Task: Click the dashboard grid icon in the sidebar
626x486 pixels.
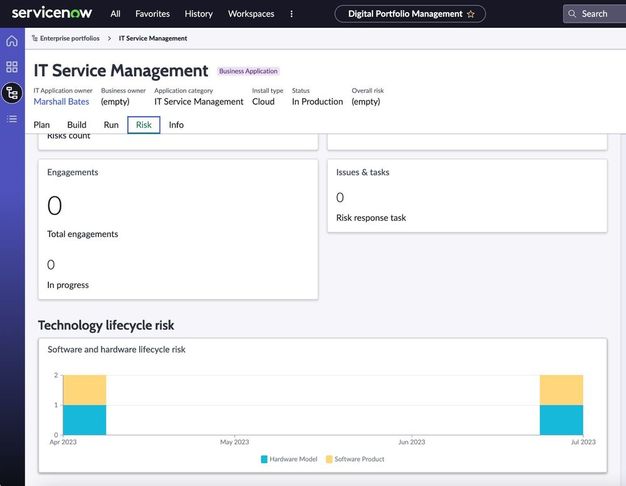Action: pos(12,67)
